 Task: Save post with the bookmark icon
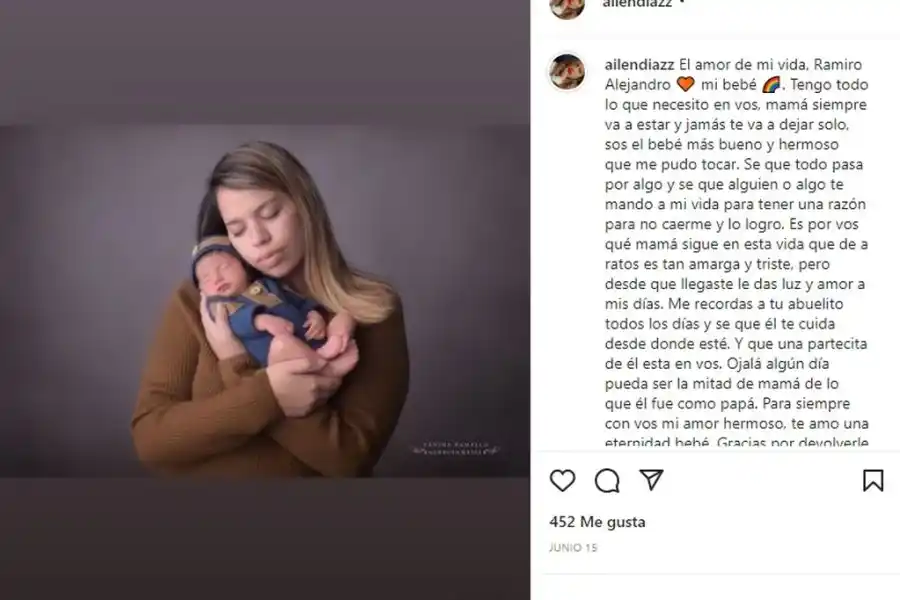(873, 481)
